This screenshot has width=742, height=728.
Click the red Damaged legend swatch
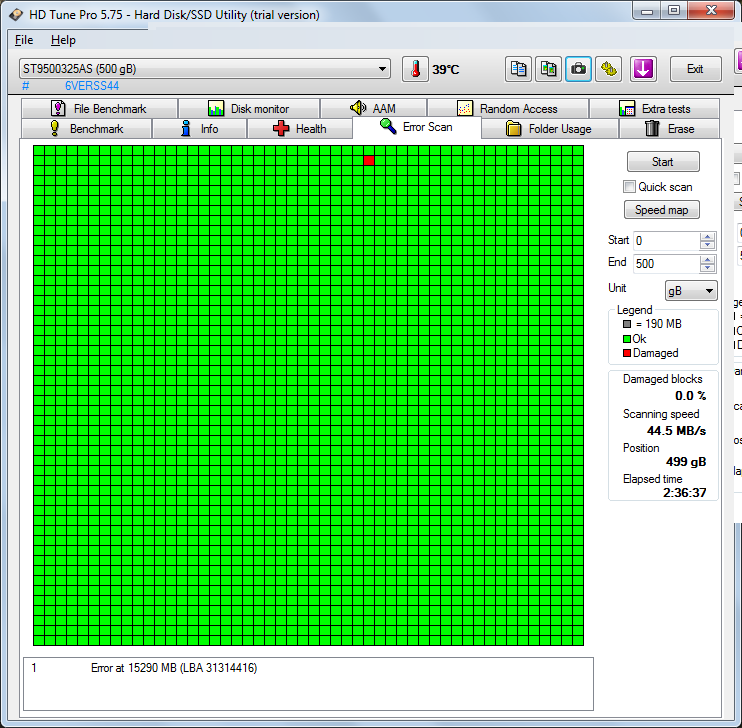pyautogui.click(x=627, y=353)
